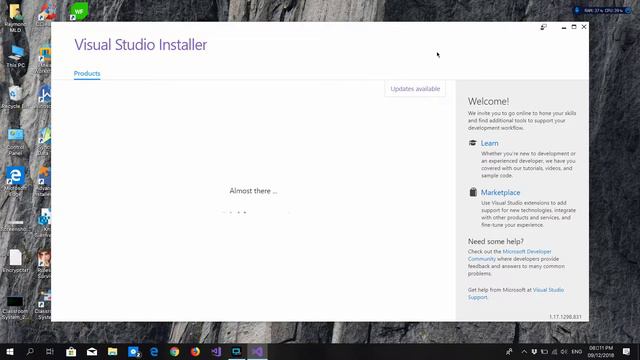
Task: Click the Marketplace bag icon
Action: click(x=473, y=192)
